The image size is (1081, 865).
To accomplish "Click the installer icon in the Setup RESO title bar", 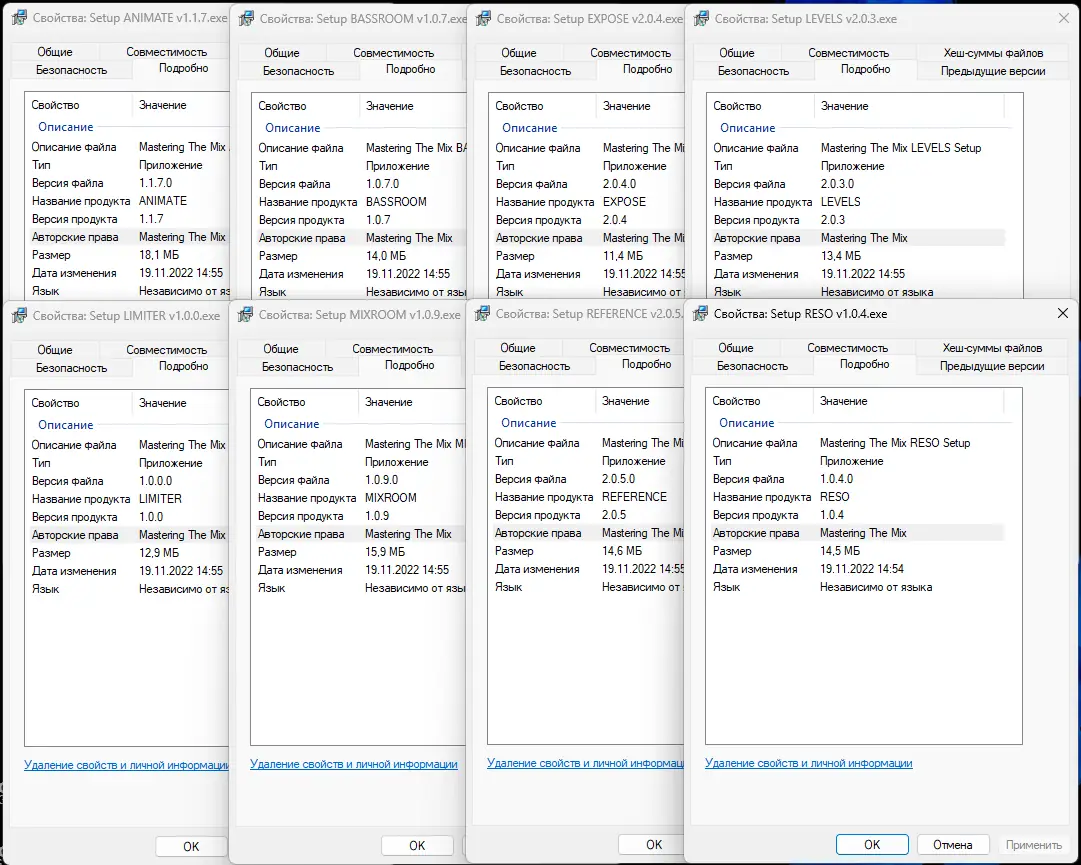I will tap(700, 314).
